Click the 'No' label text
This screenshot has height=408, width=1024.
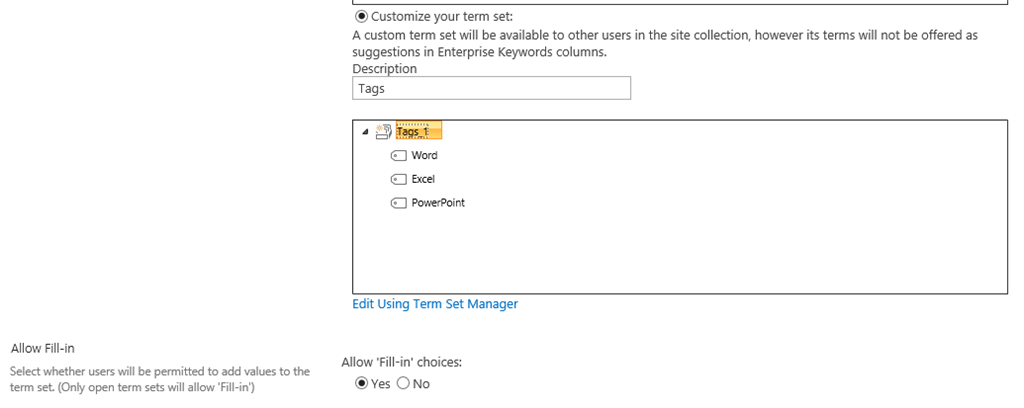pyautogui.click(x=421, y=384)
